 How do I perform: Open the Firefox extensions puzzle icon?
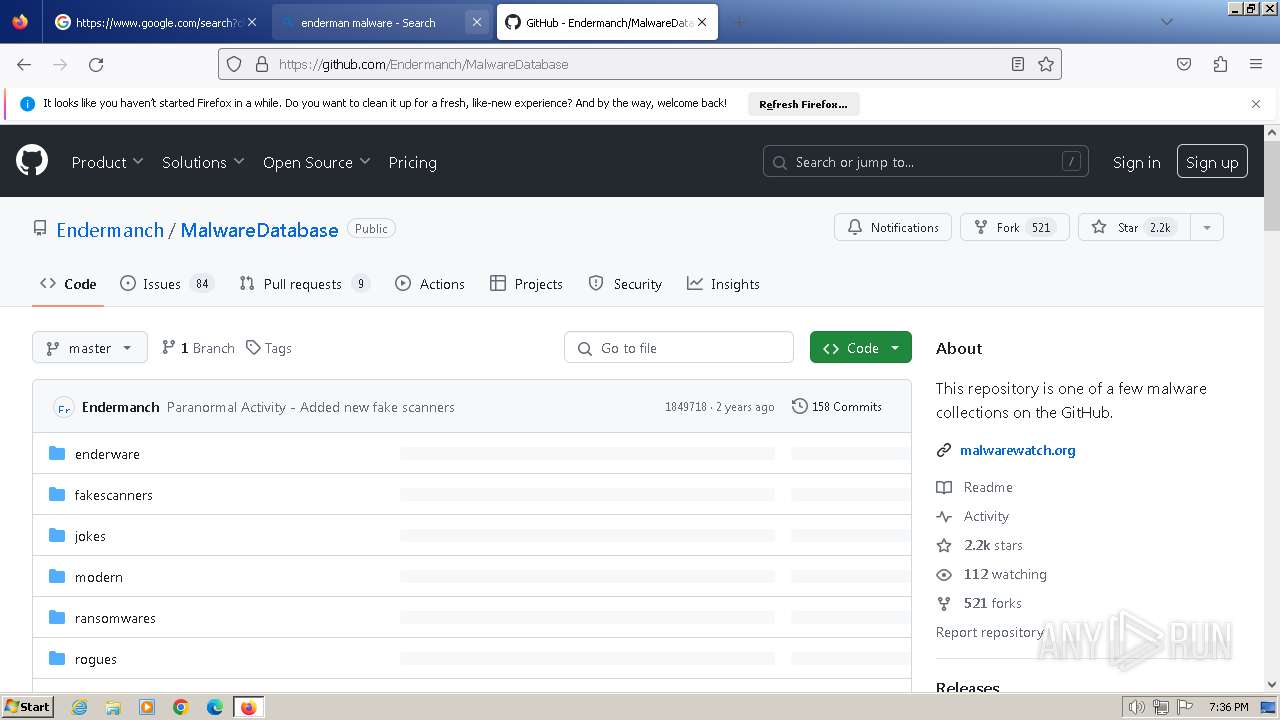point(1220,64)
